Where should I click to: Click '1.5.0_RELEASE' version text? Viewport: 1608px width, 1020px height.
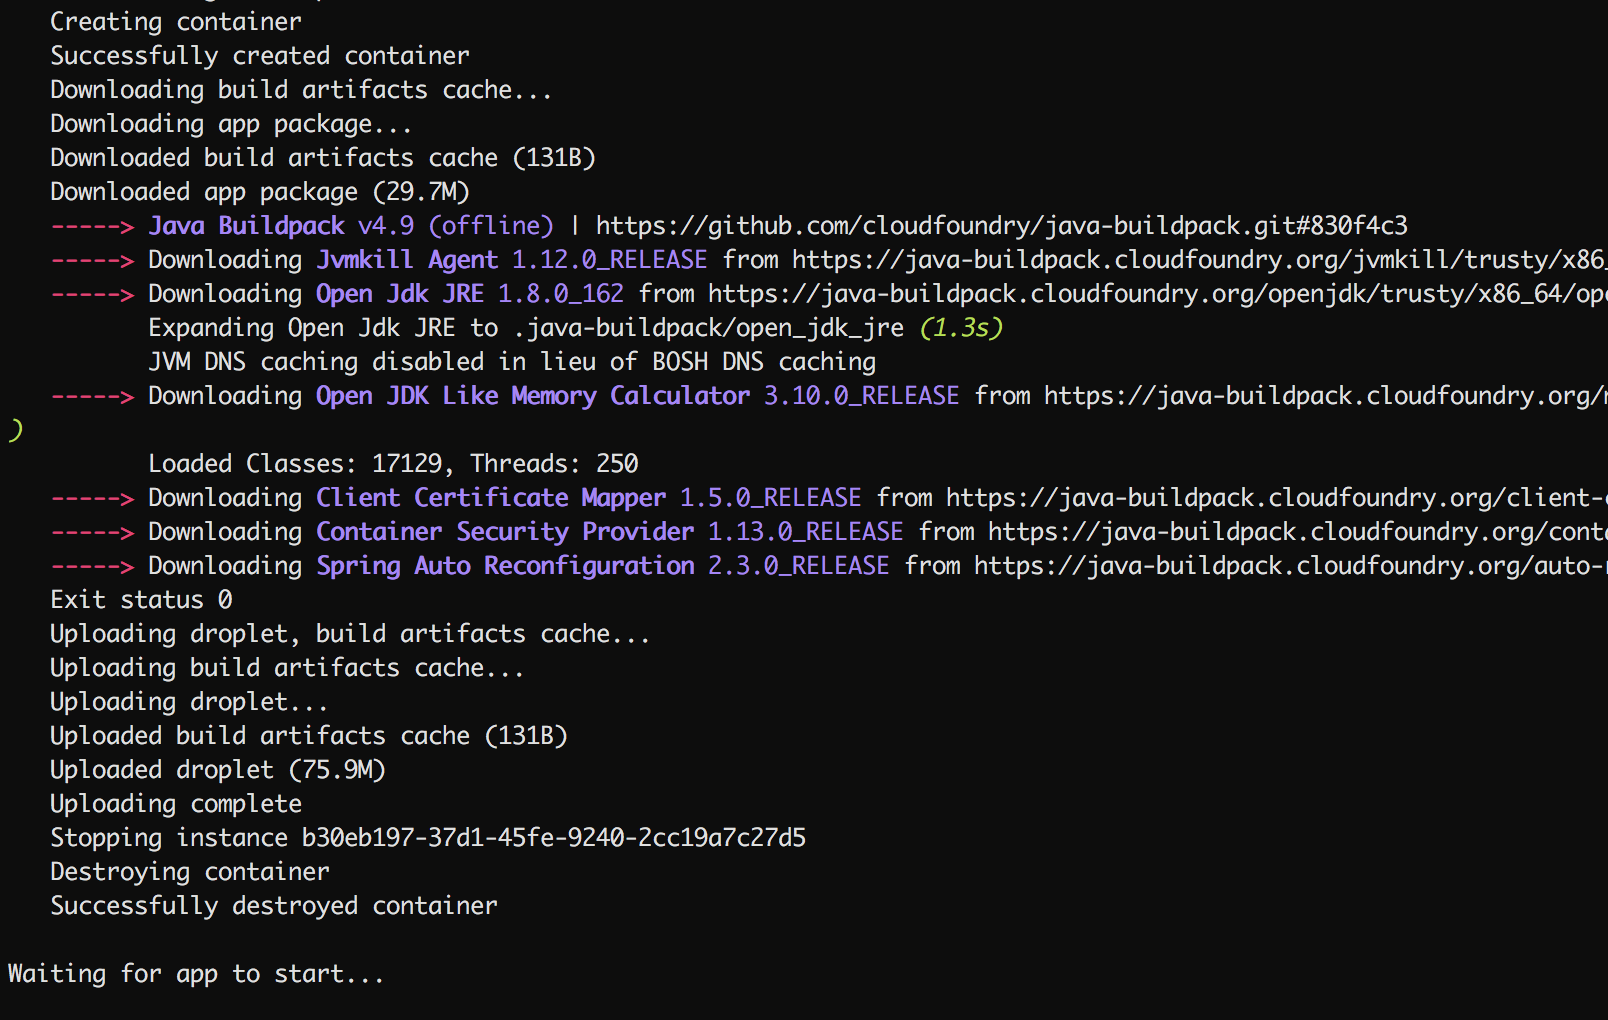coord(771,498)
